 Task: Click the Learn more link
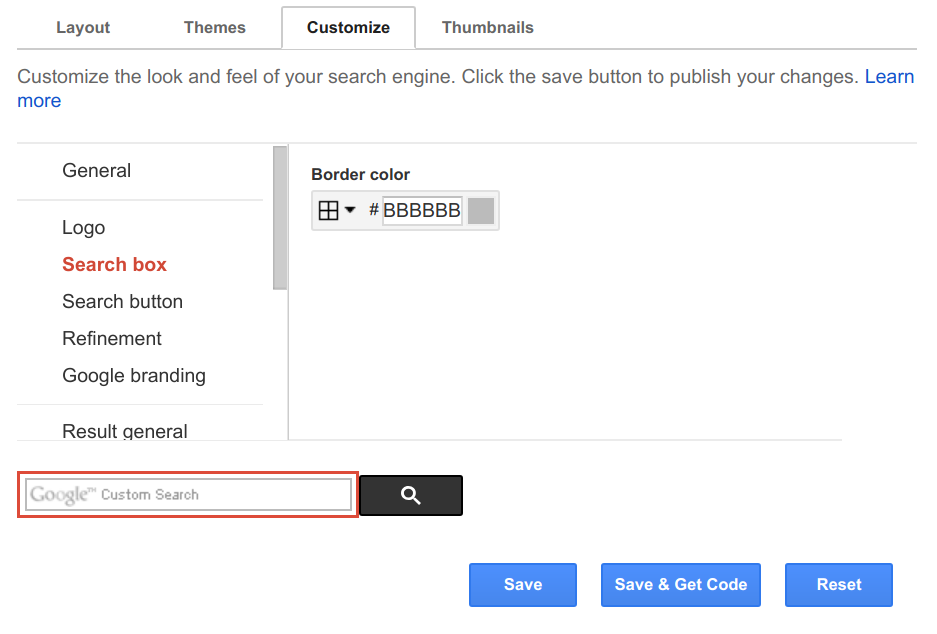889,76
